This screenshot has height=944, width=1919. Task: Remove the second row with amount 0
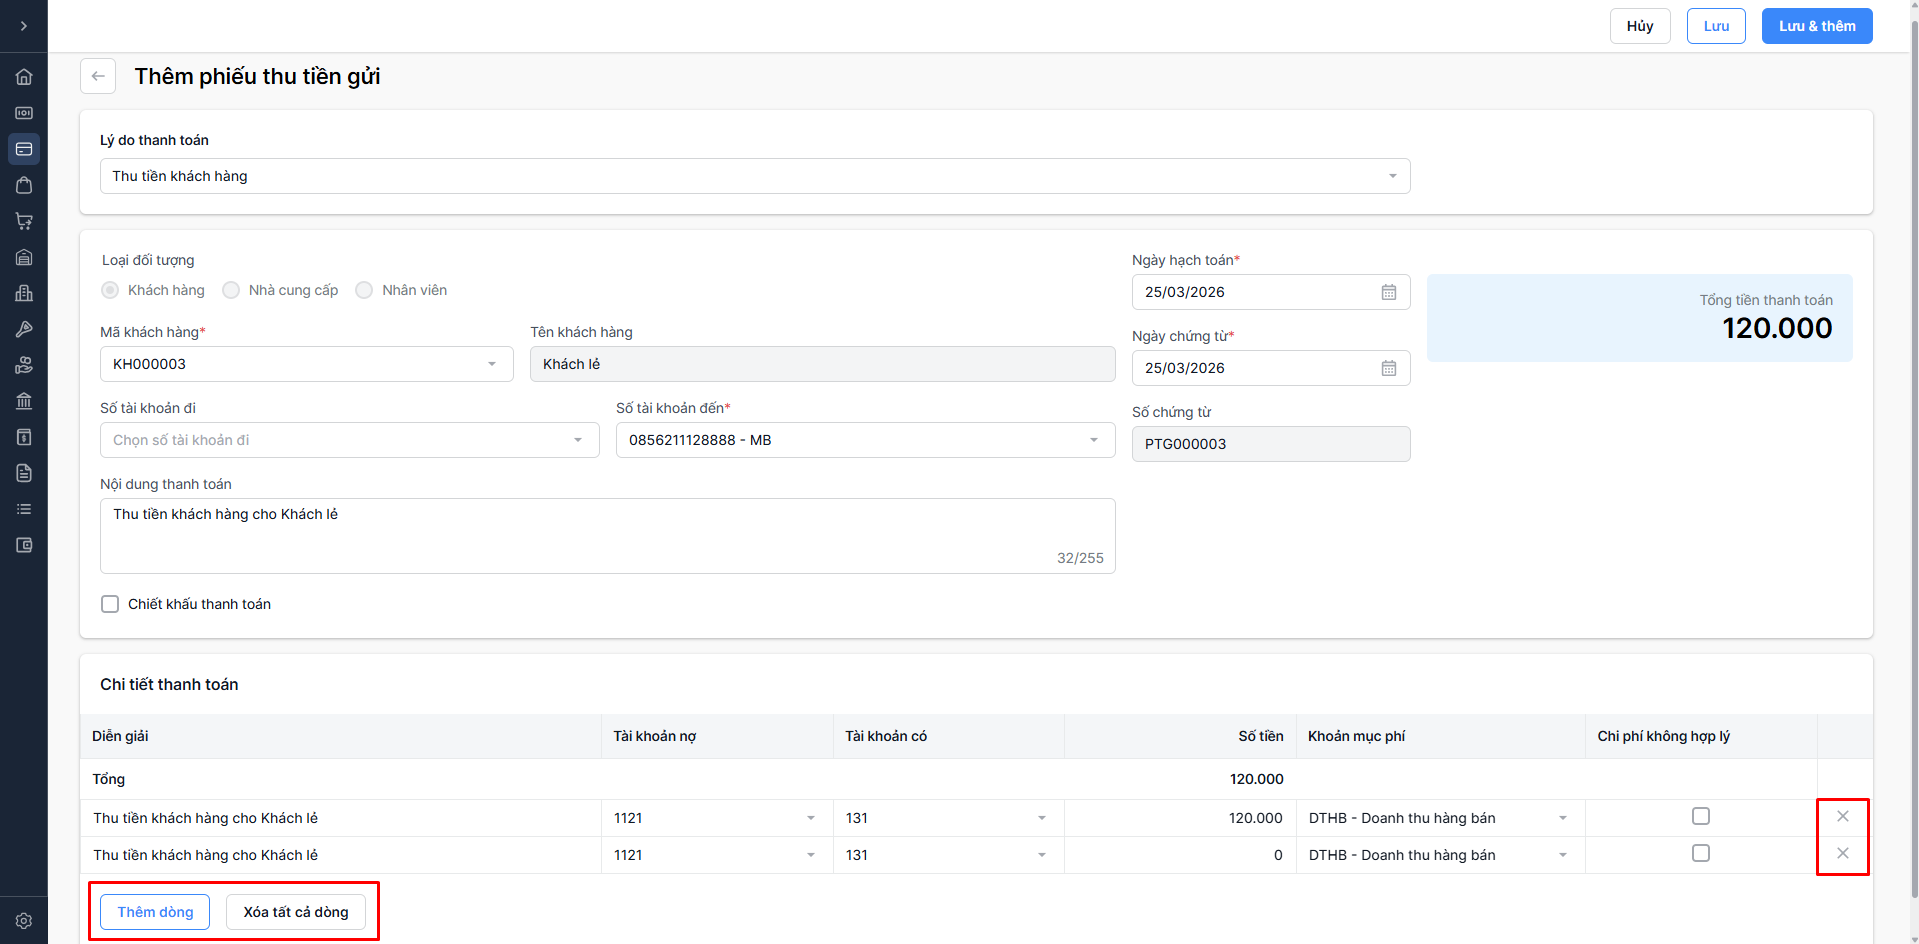tap(1842, 854)
